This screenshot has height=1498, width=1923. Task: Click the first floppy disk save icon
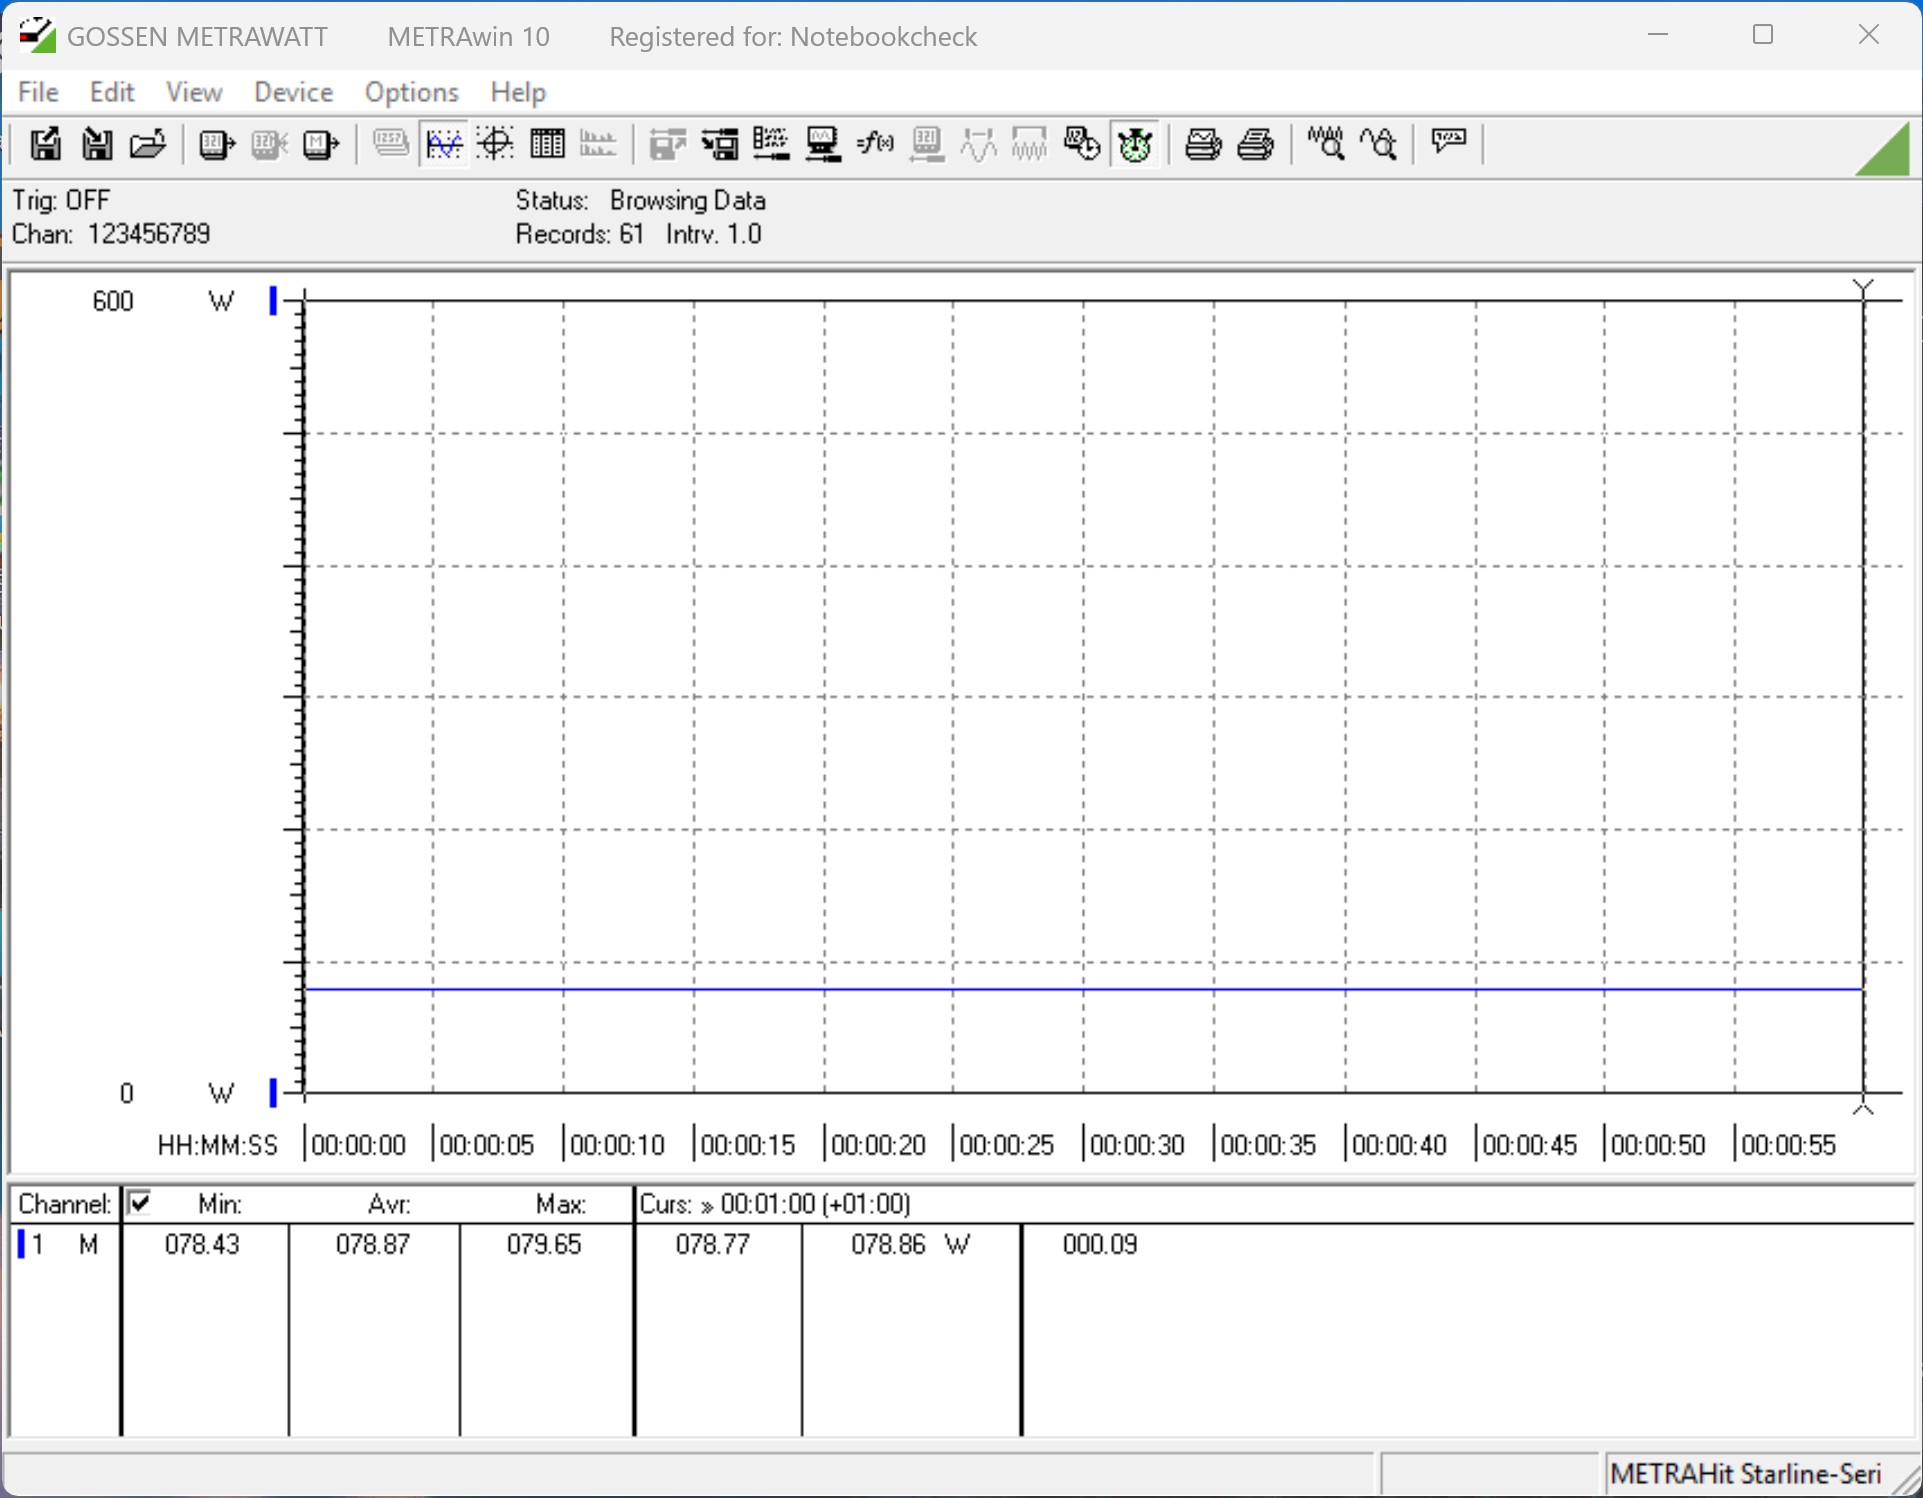pos(44,145)
